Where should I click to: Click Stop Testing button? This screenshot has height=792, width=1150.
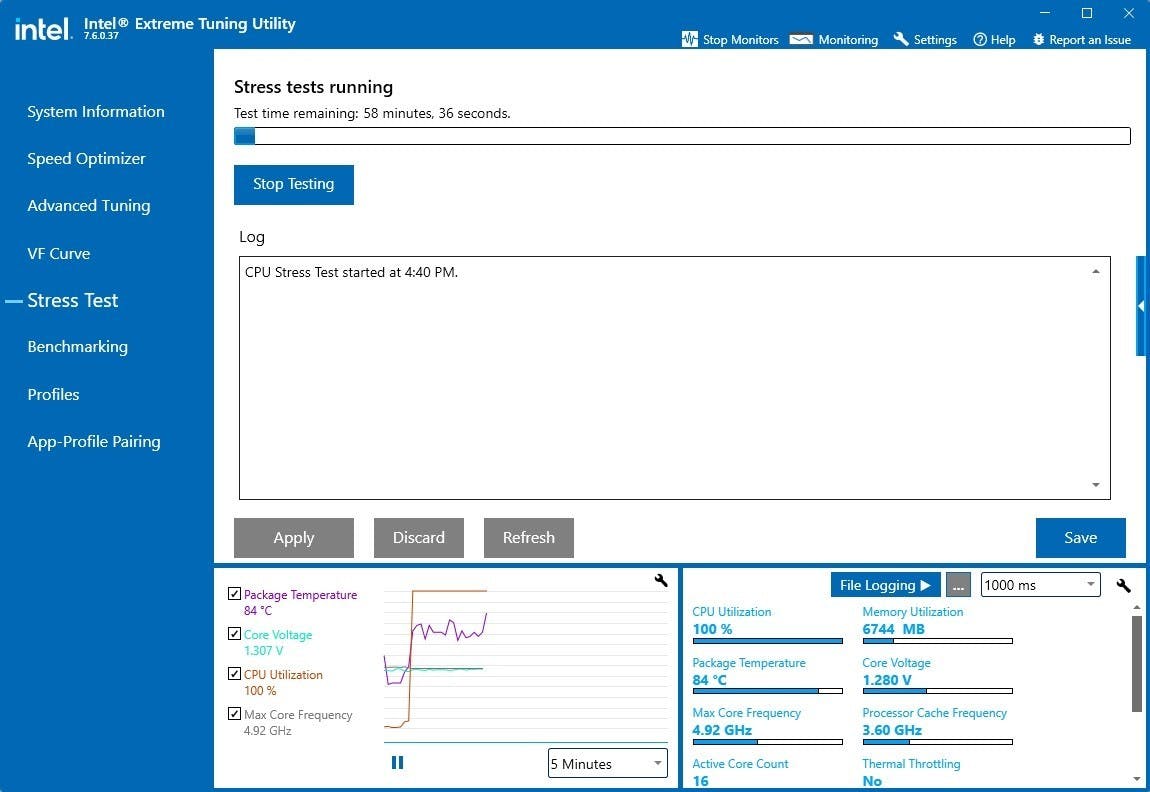(x=293, y=184)
